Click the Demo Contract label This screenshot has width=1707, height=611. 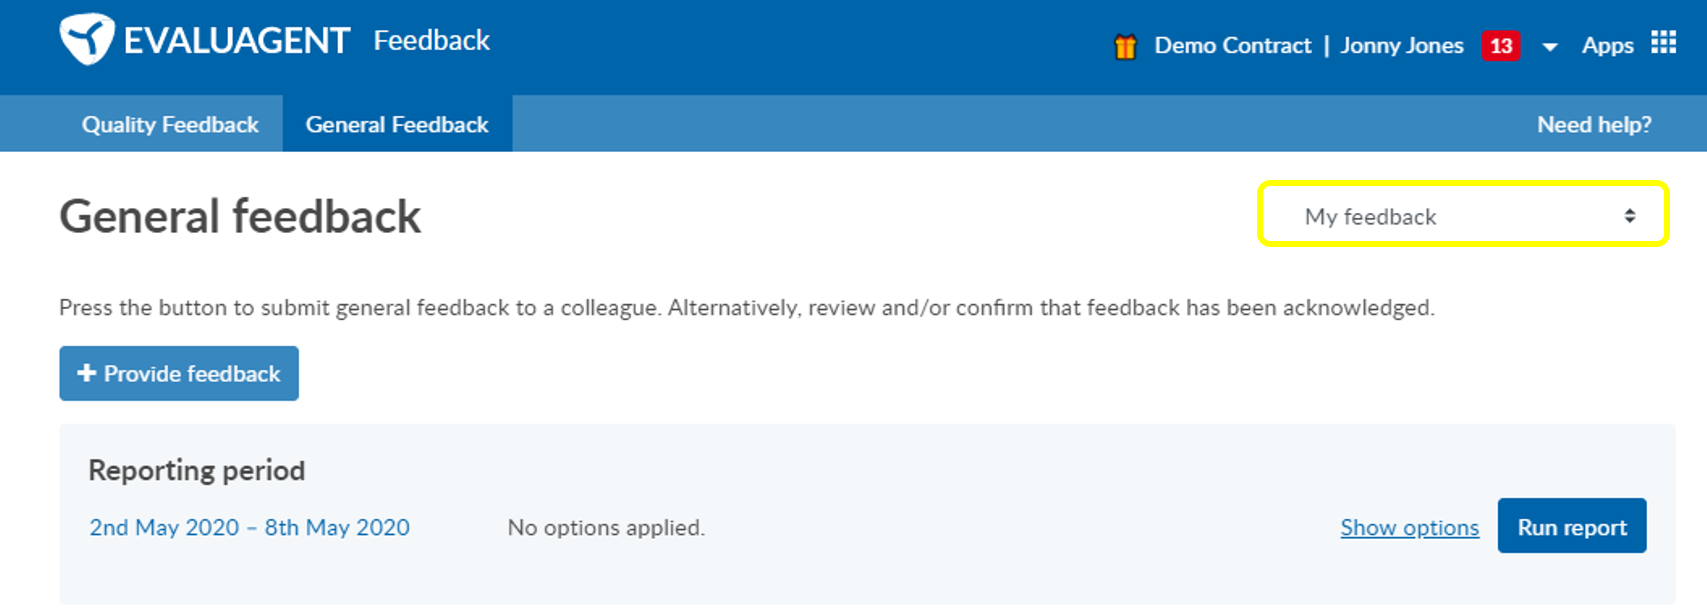click(1232, 46)
